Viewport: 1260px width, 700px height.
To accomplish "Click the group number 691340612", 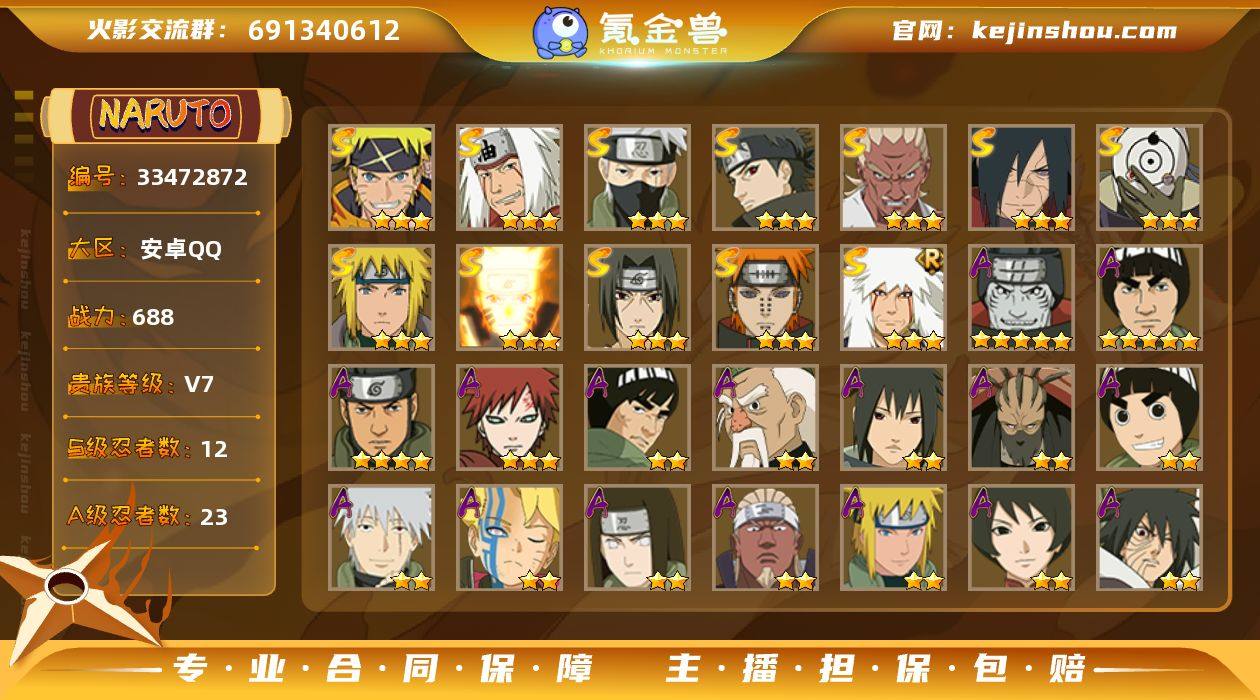I will pos(324,30).
